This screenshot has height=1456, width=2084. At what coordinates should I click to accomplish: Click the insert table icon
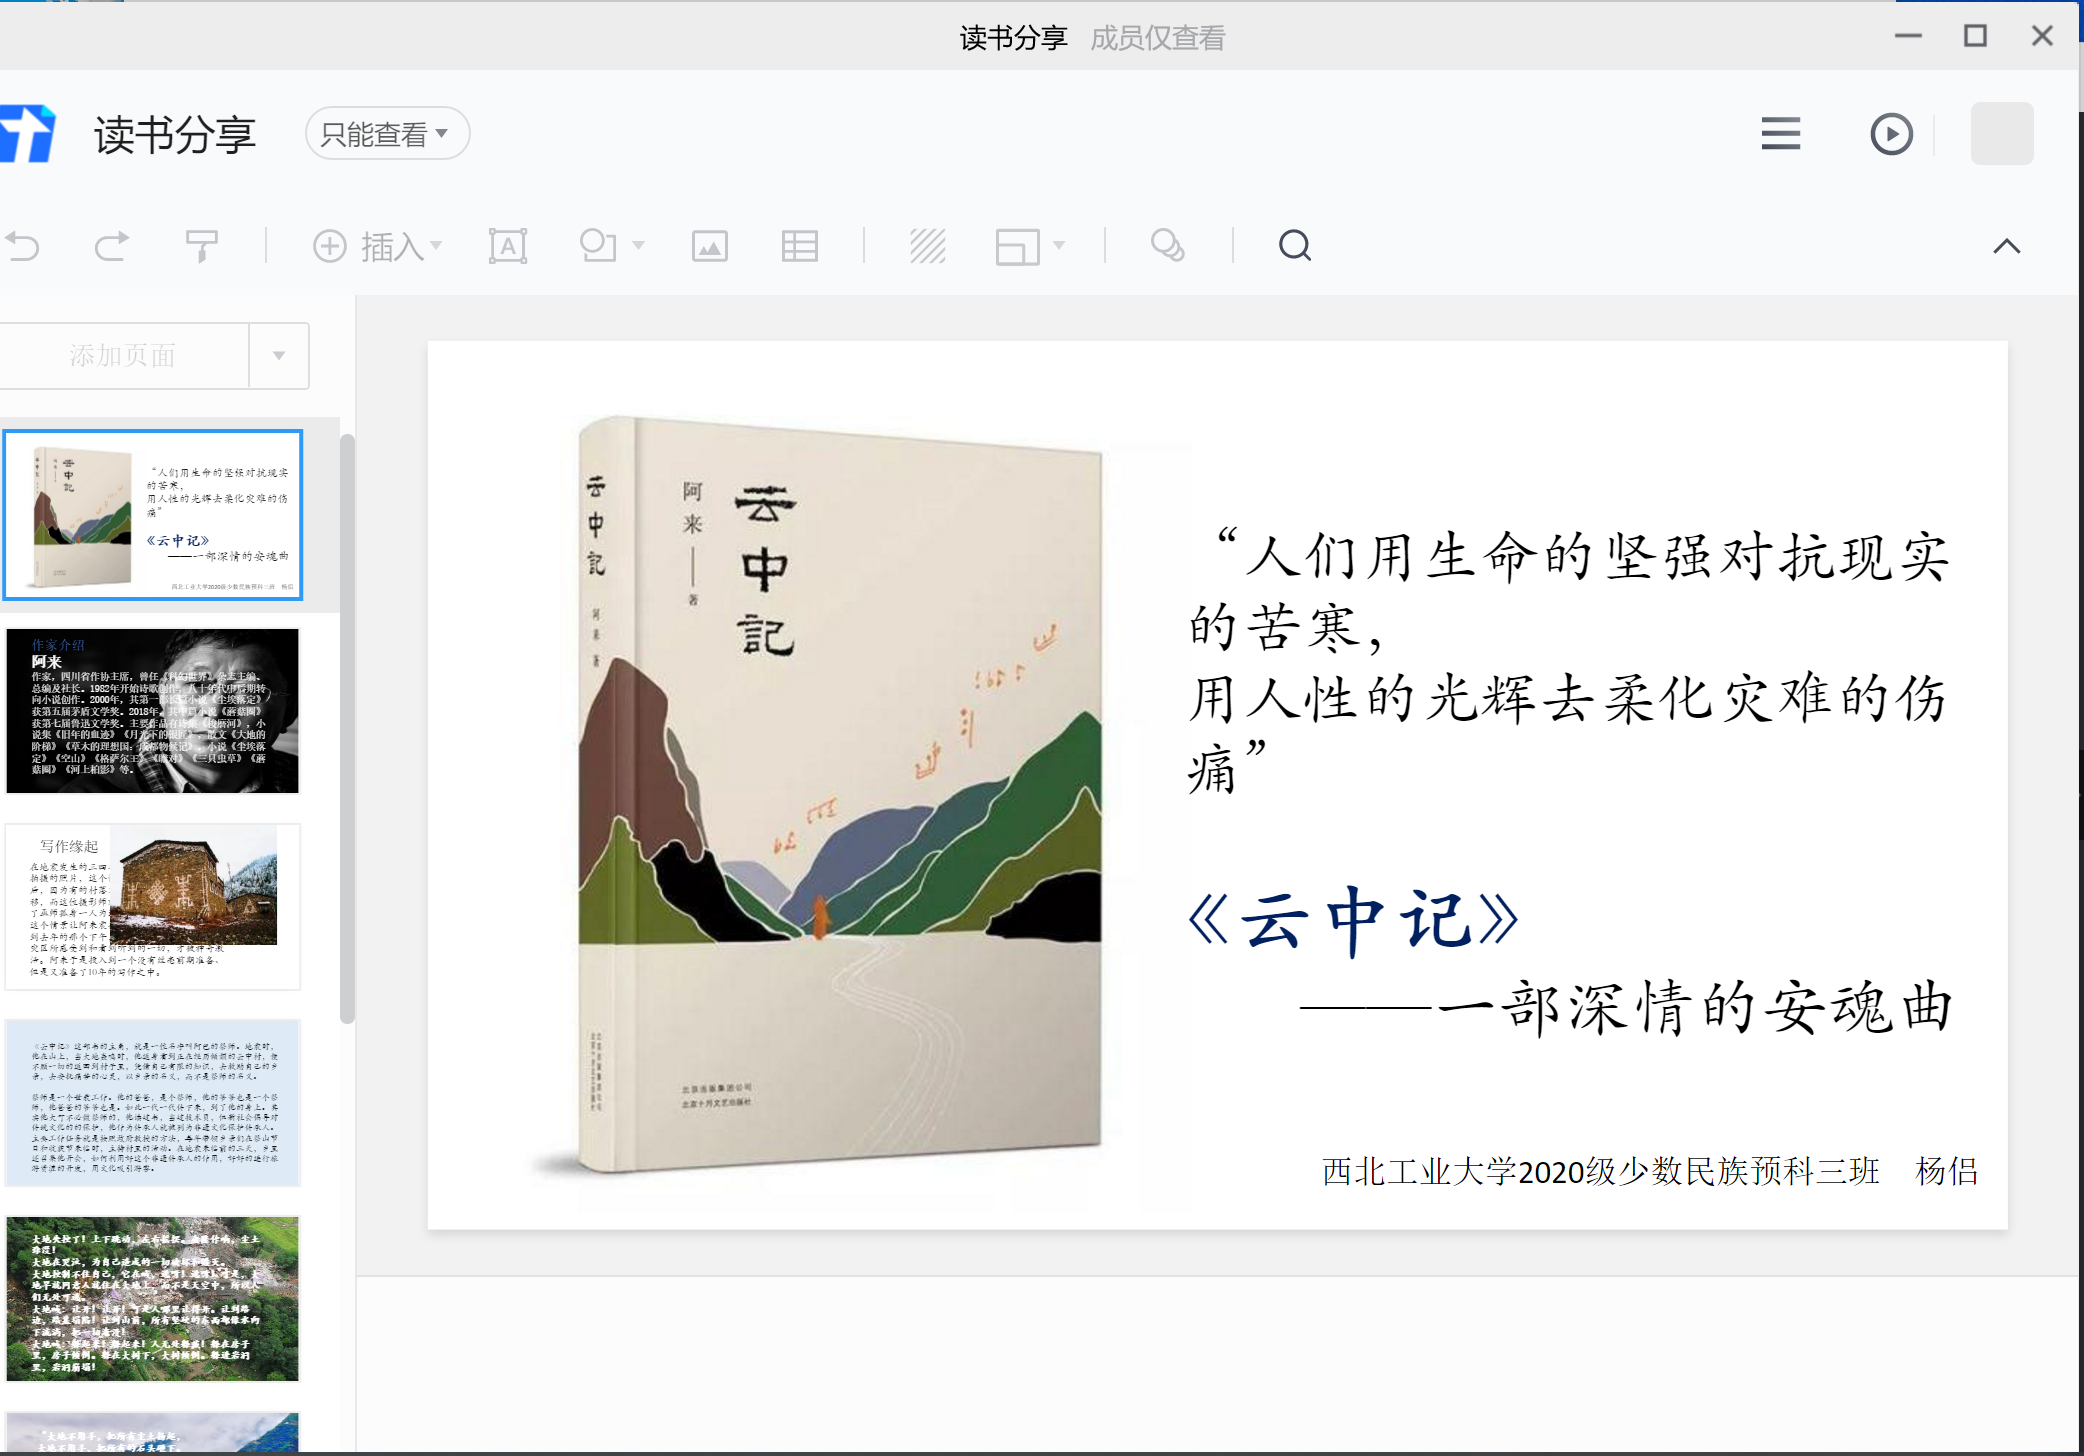tap(799, 246)
